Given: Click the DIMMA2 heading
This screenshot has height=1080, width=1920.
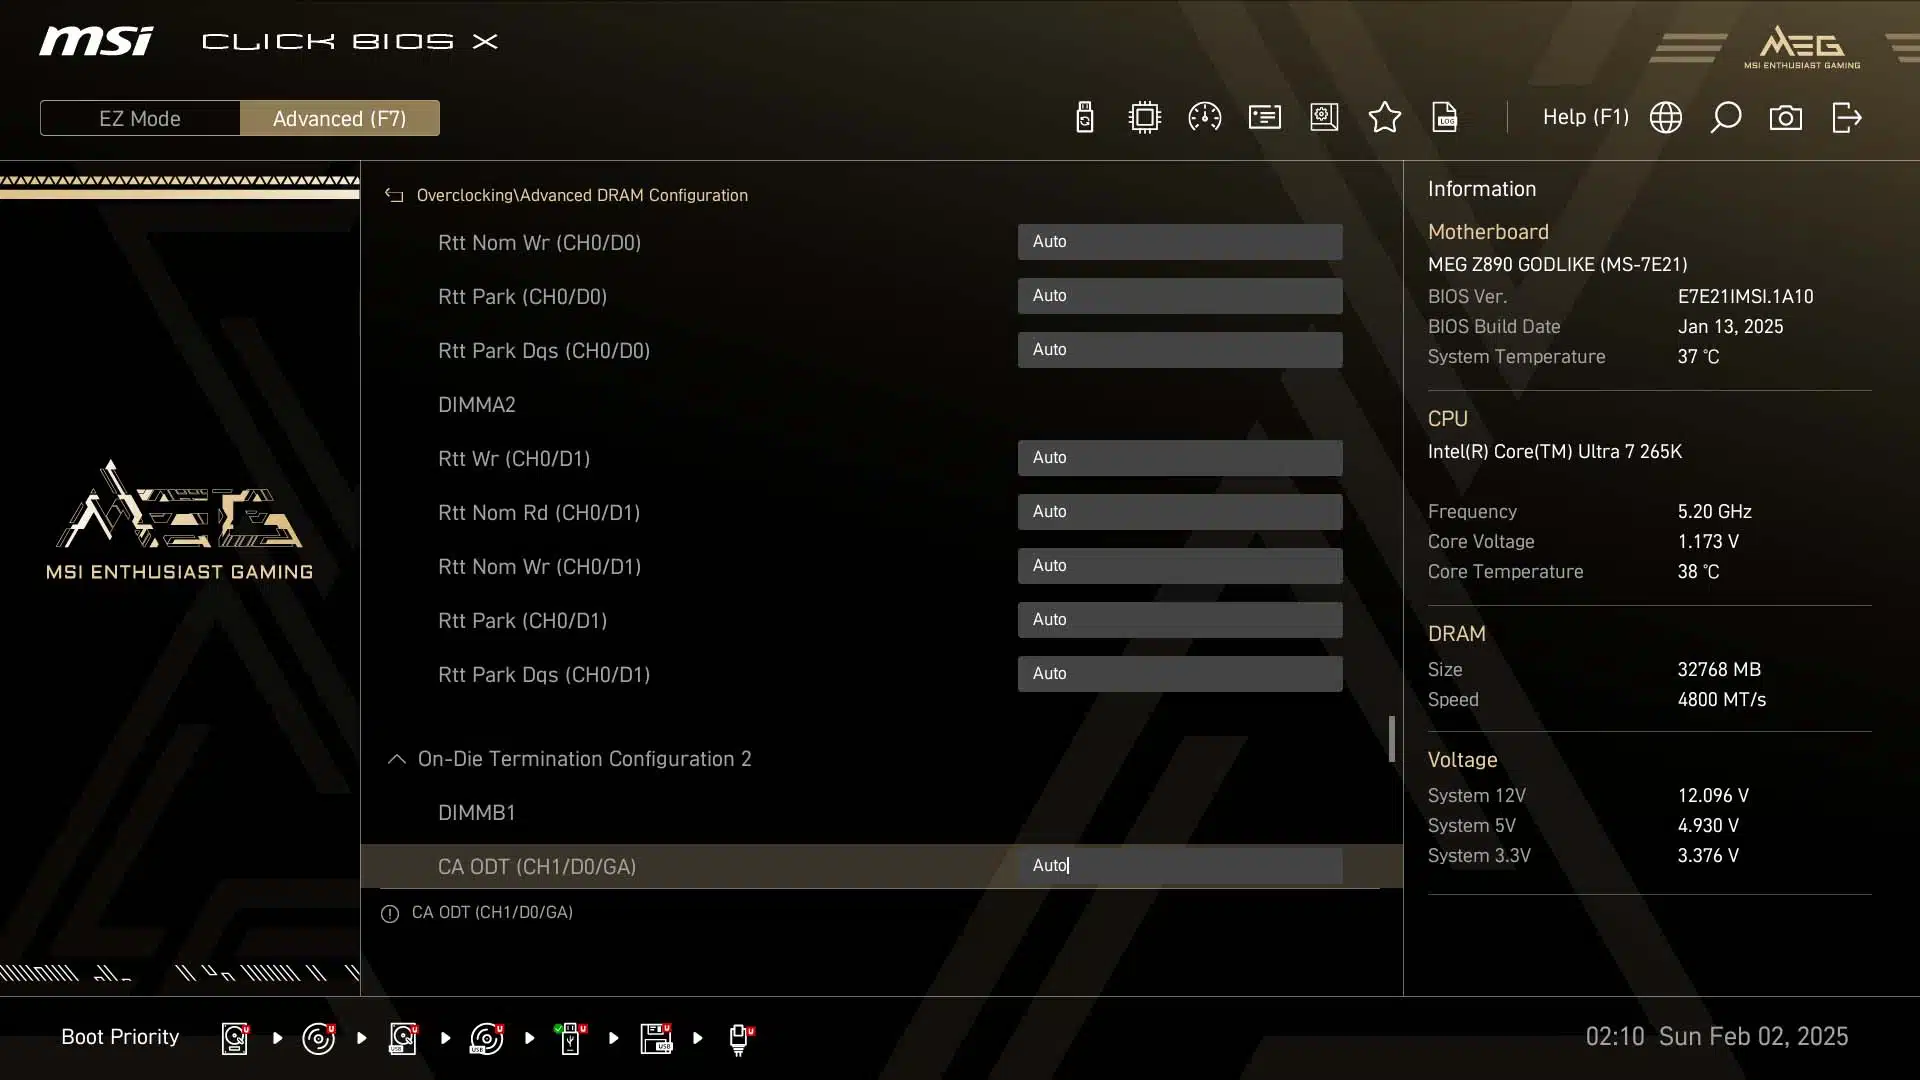Looking at the screenshot, I should point(476,405).
